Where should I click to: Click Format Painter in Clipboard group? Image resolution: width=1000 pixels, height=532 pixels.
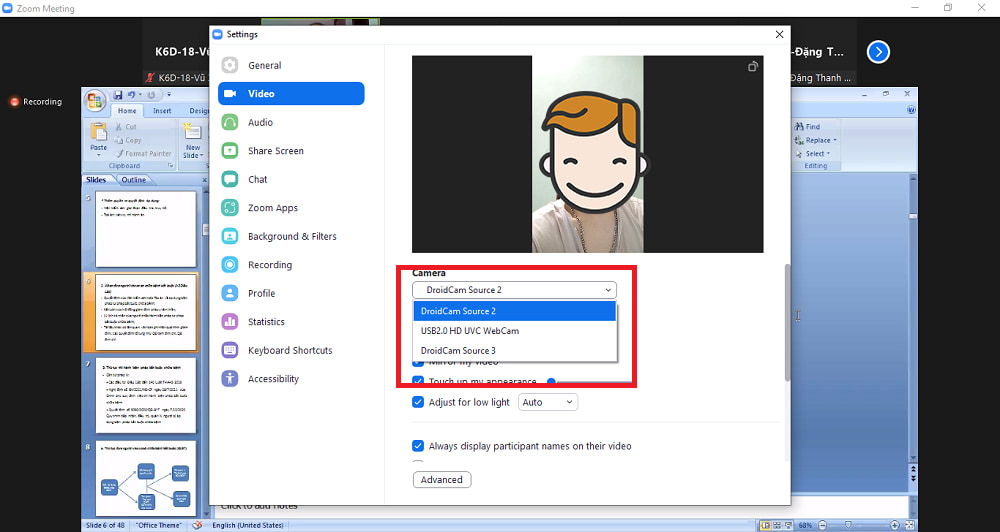coord(143,154)
